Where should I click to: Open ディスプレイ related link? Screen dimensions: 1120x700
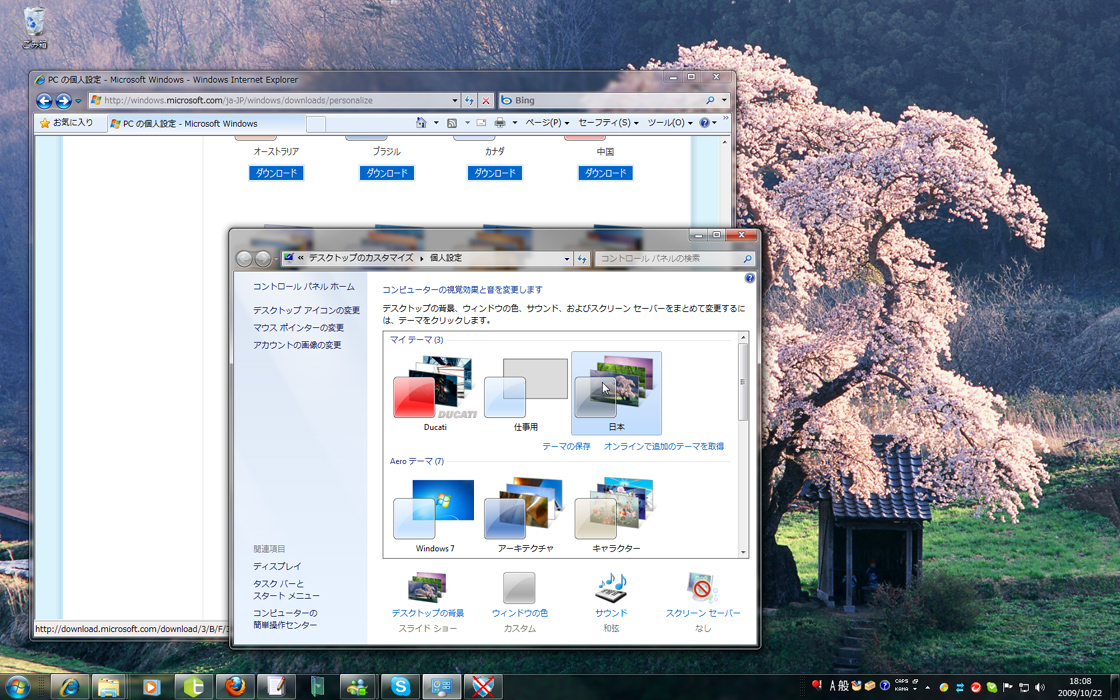click(277, 566)
